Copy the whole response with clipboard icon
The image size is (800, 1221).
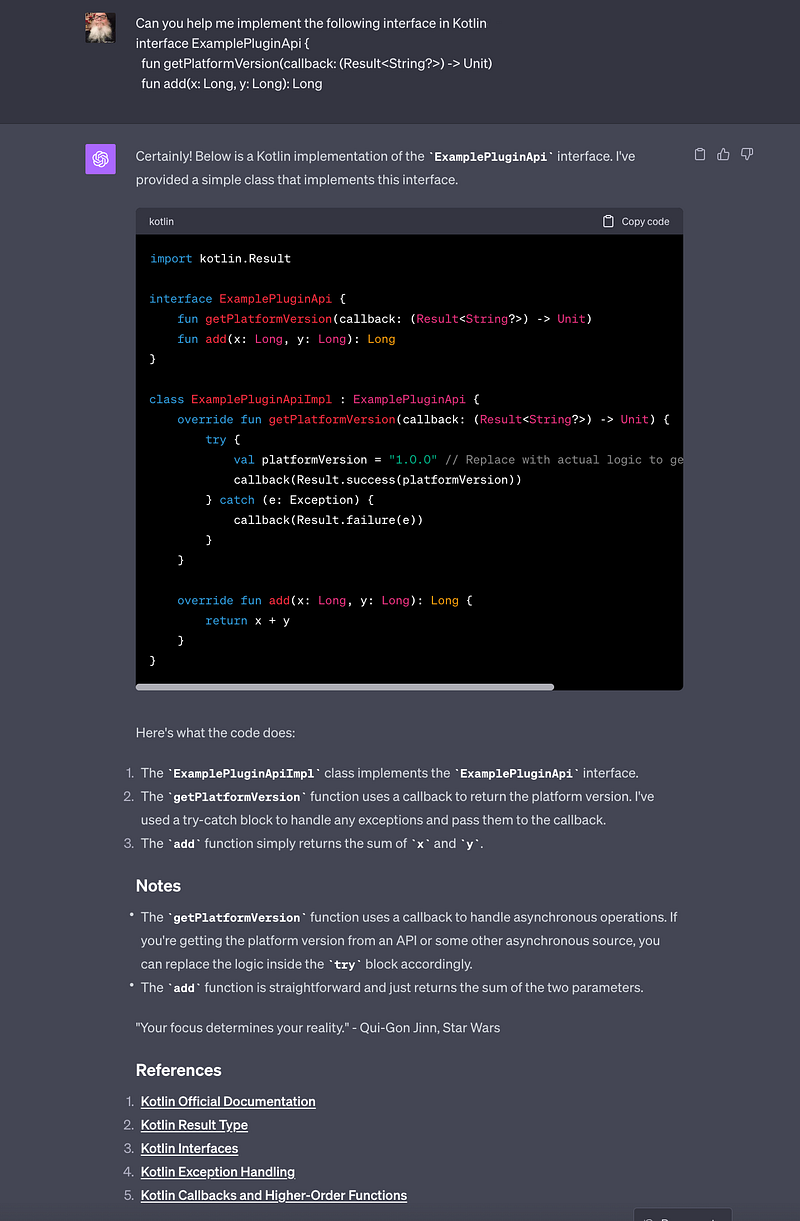click(700, 154)
